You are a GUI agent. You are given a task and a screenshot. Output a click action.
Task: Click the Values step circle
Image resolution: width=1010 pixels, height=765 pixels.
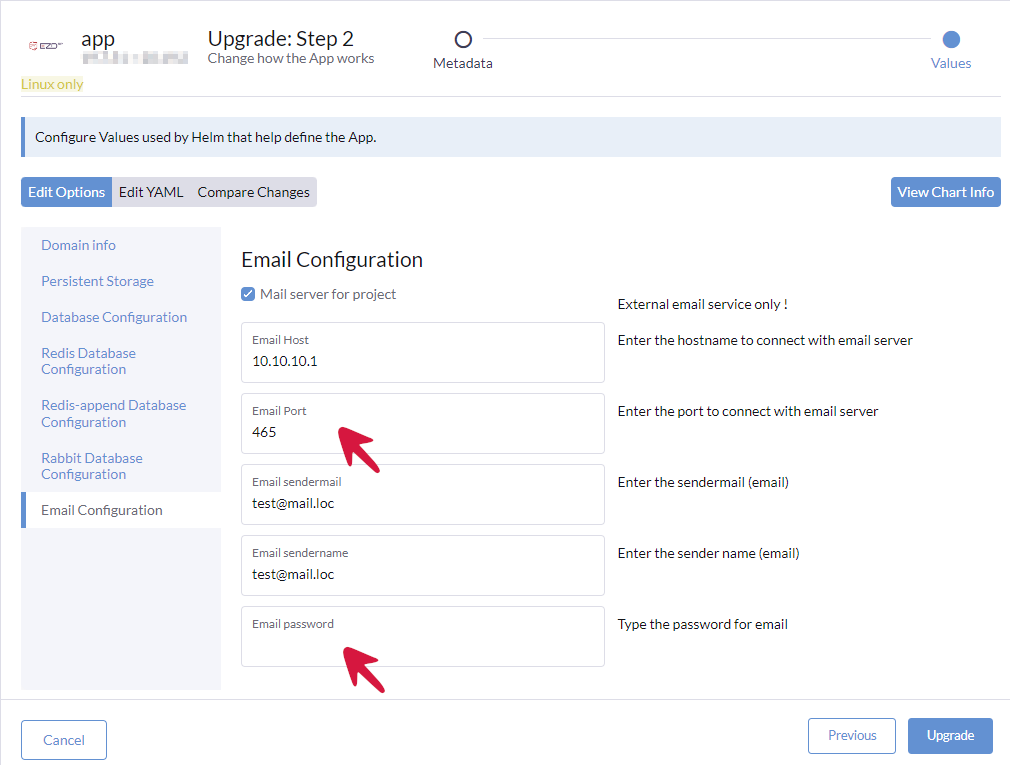pyautogui.click(x=951, y=40)
